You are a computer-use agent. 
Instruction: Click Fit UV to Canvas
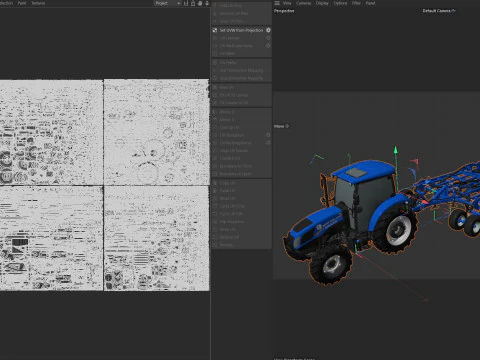pyautogui.click(x=241, y=95)
